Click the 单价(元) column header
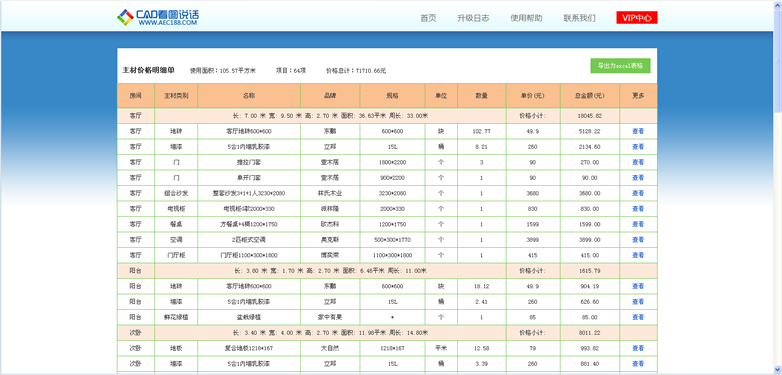This screenshot has width=782, height=375. (x=533, y=96)
